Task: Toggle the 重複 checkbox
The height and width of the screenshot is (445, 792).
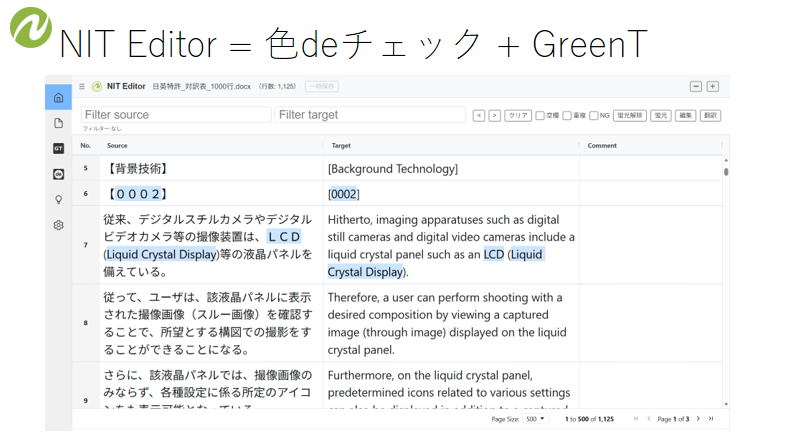Action: (x=567, y=116)
